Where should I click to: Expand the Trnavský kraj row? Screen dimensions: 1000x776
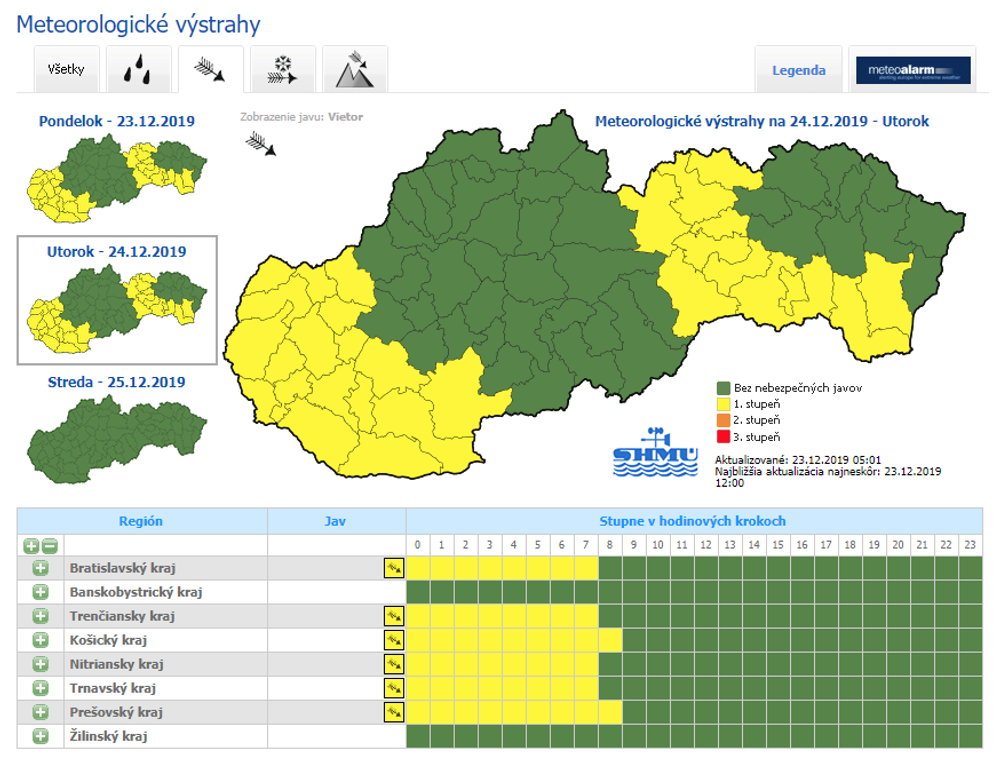pos(40,688)
